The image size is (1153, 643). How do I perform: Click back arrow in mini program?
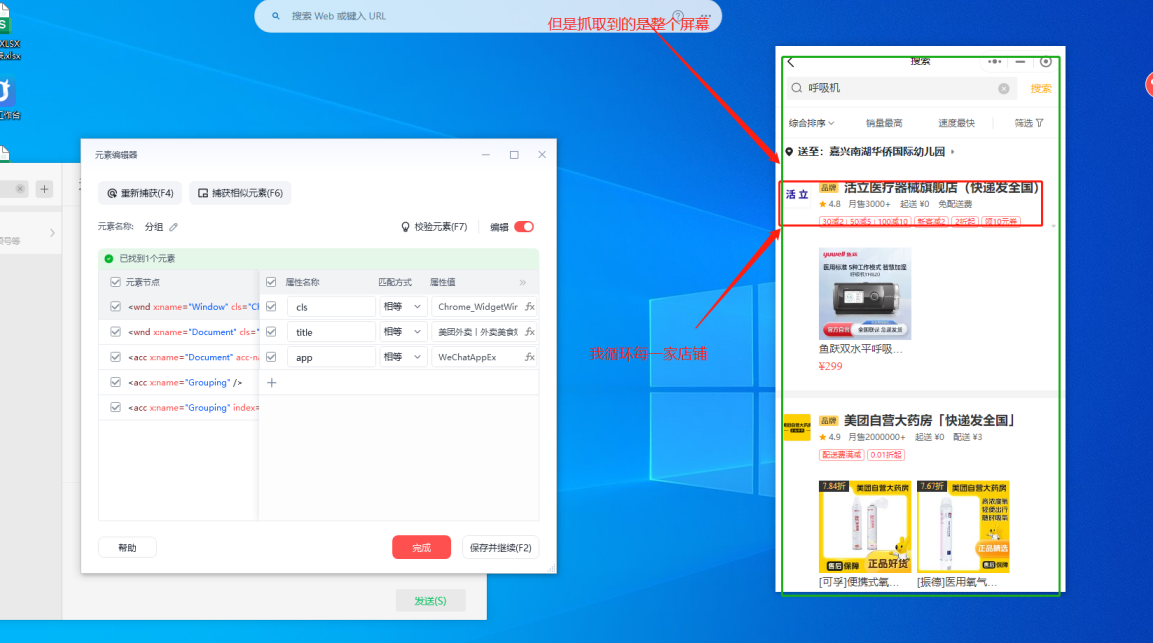click(x=791, y=63)
